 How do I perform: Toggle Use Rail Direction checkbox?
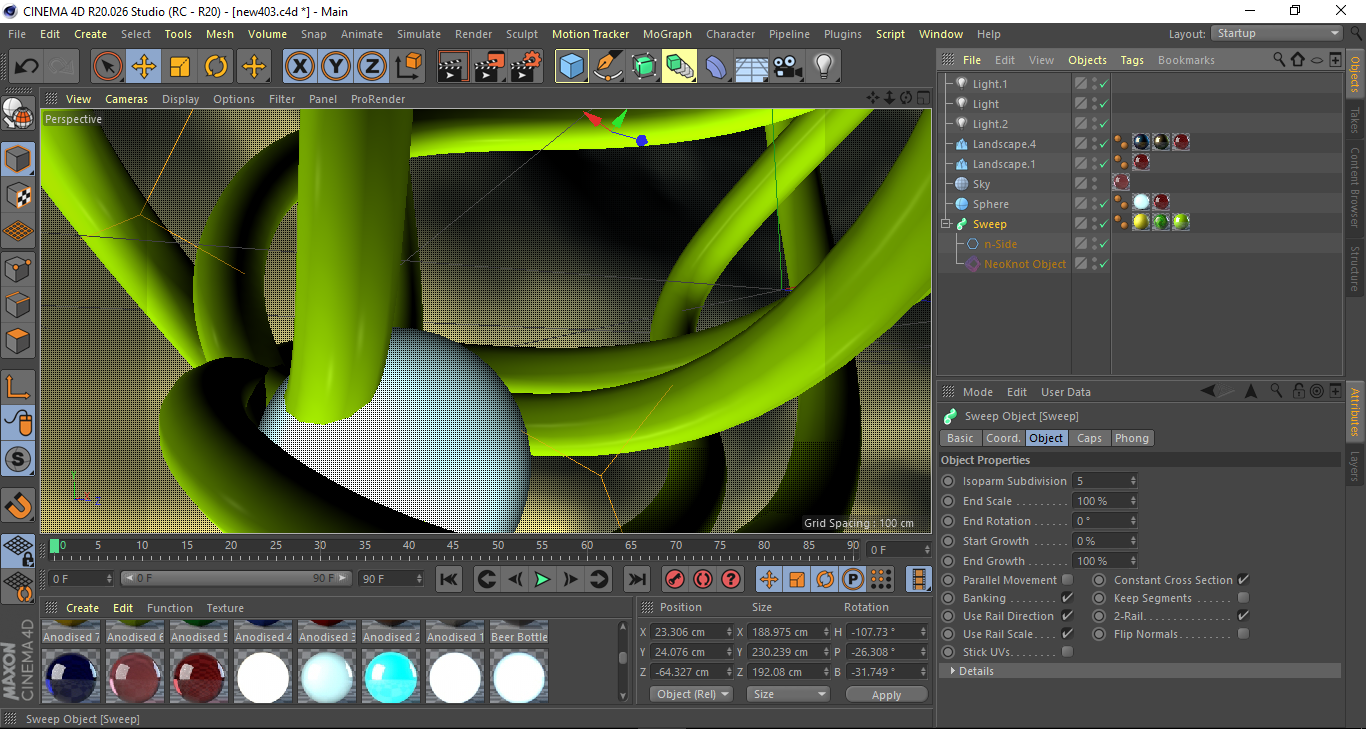(x=1067, y=616)
